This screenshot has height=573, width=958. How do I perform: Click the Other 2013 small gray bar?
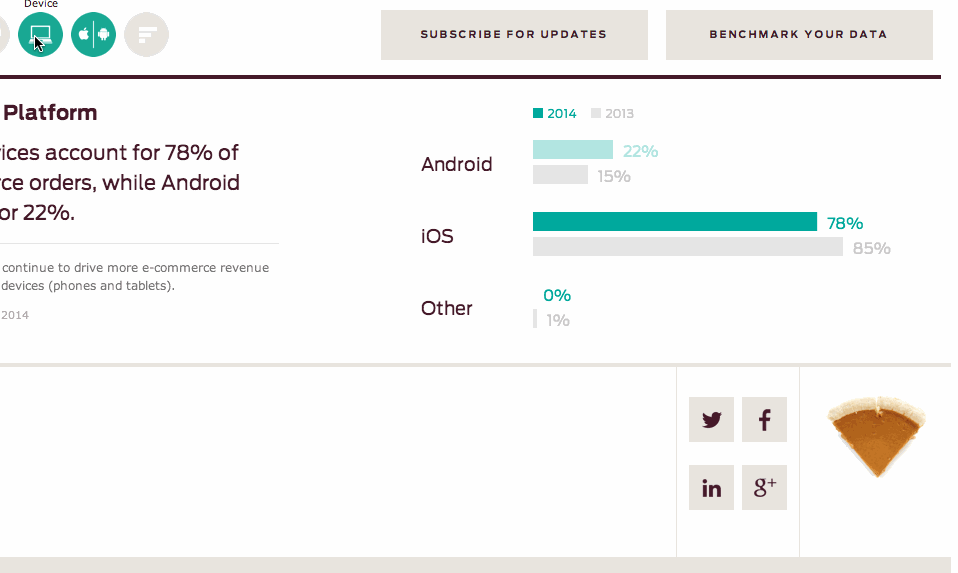(535, 319)
